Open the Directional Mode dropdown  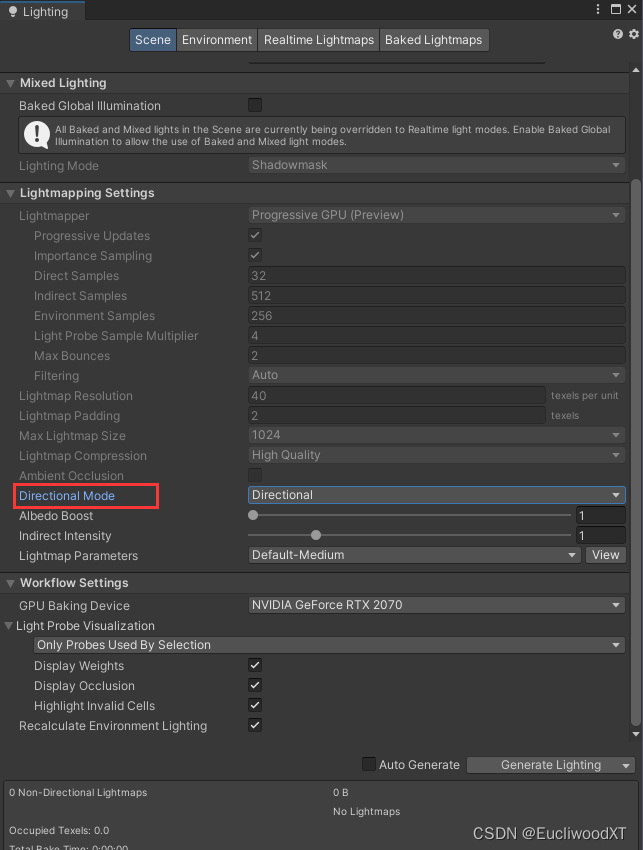436,495
